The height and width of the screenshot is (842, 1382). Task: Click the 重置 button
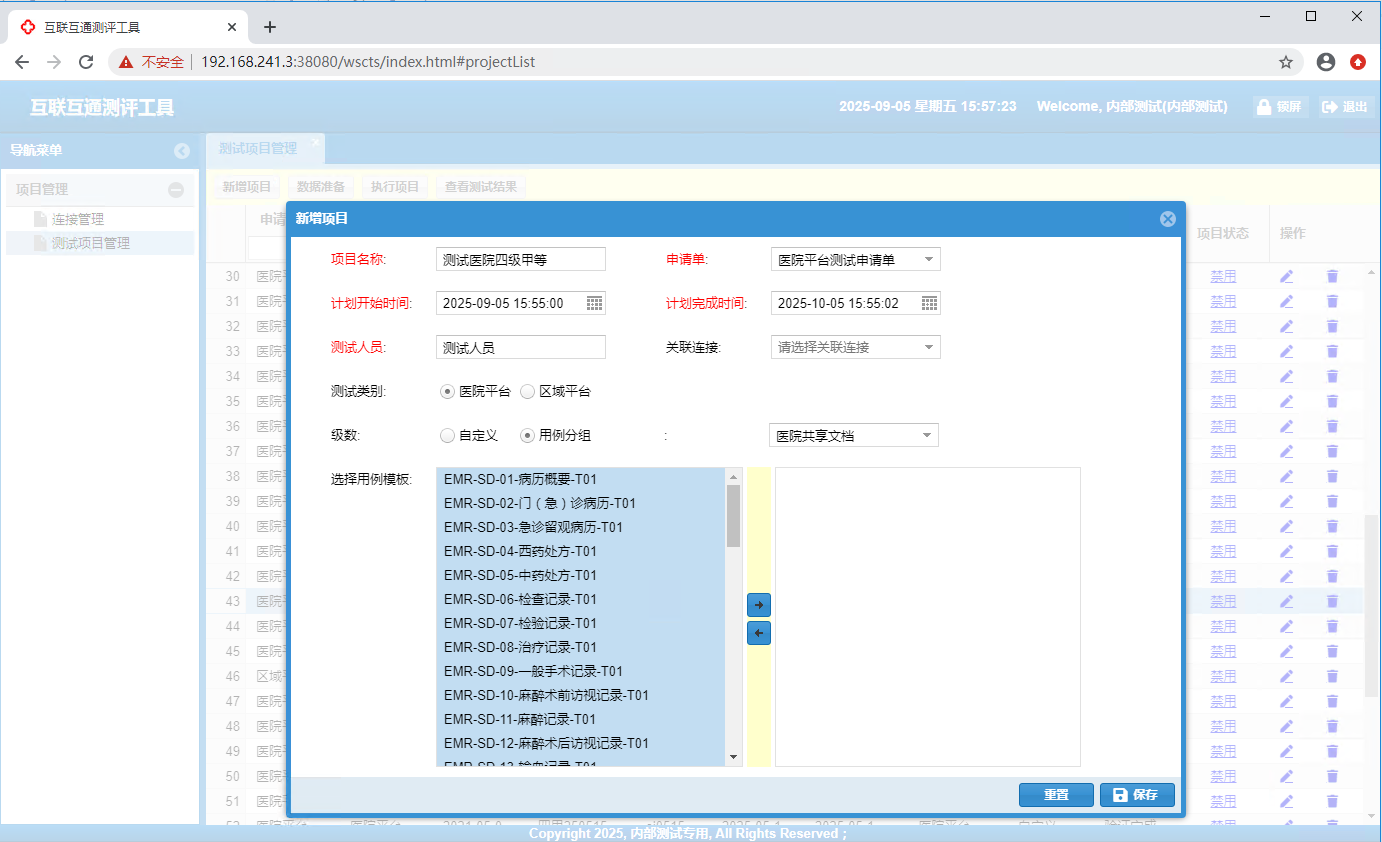[1055, 795]
